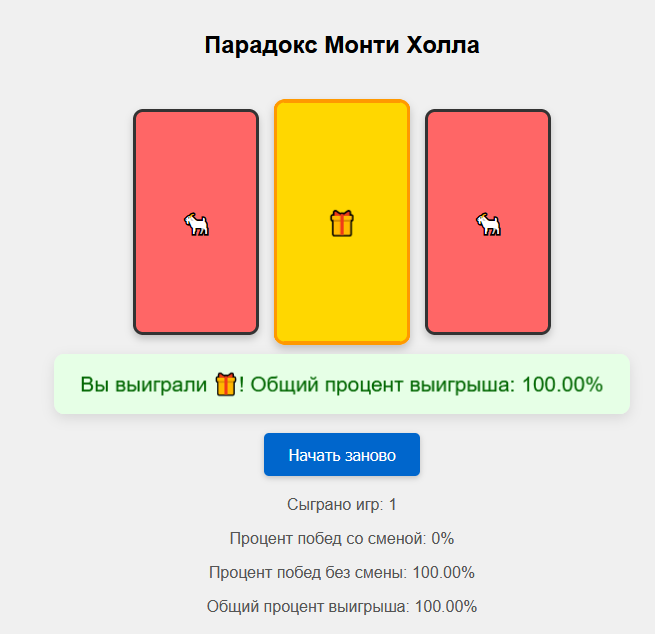Click the gift icon in the win message
Viewport: 655px width, 634px height.
(x=226, y=385)
